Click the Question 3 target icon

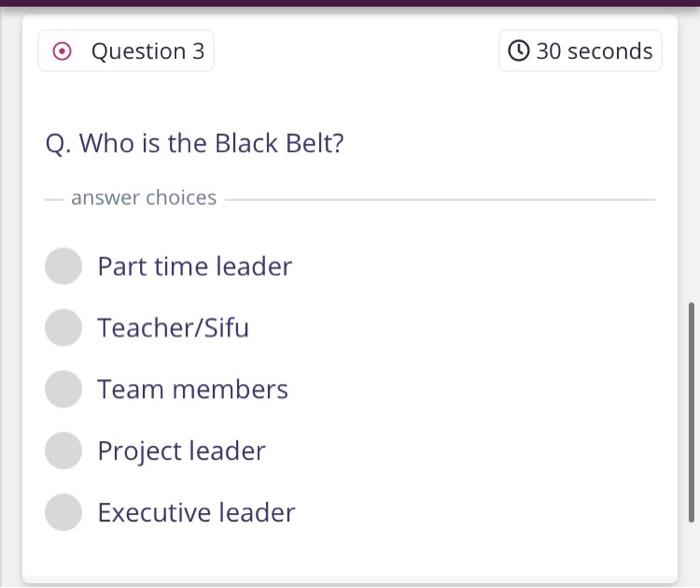tap(62, 51)
